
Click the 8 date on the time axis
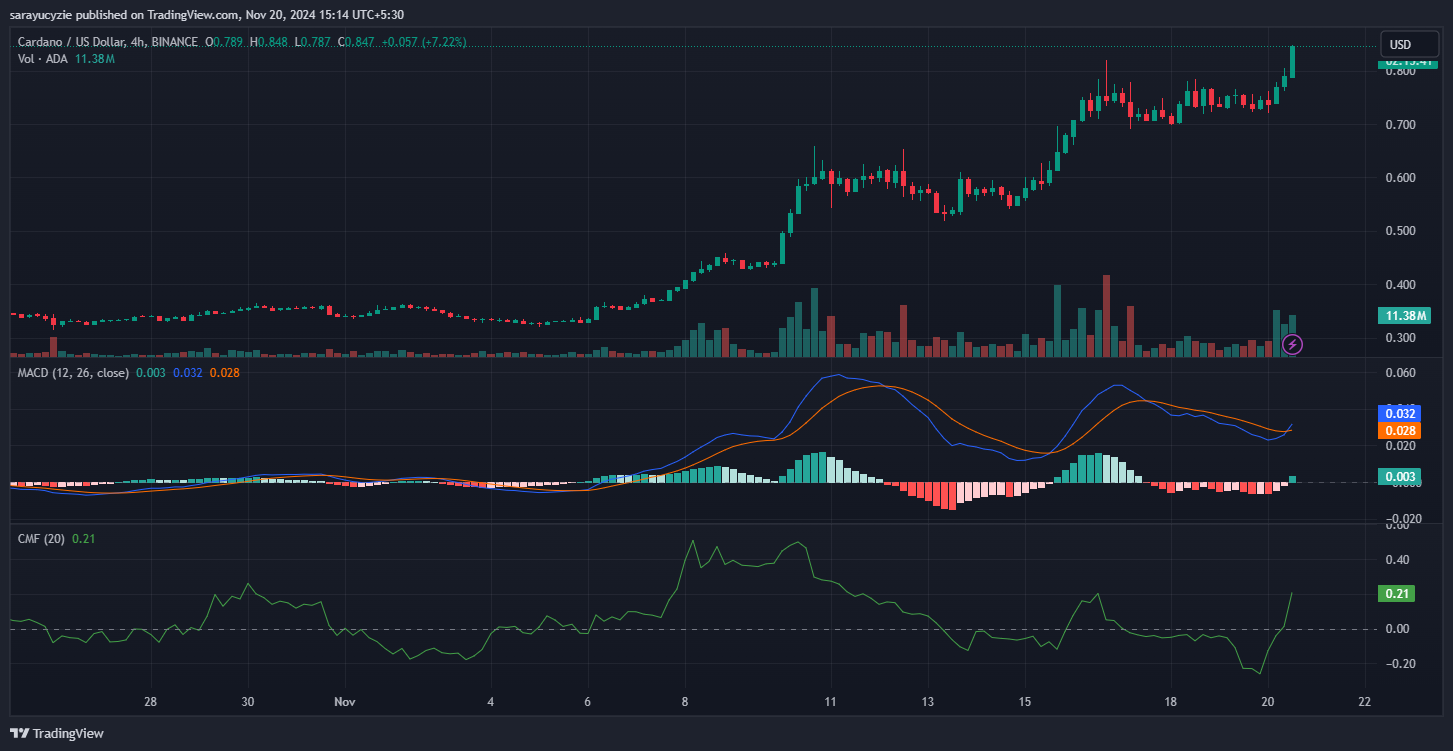point(685,702)
